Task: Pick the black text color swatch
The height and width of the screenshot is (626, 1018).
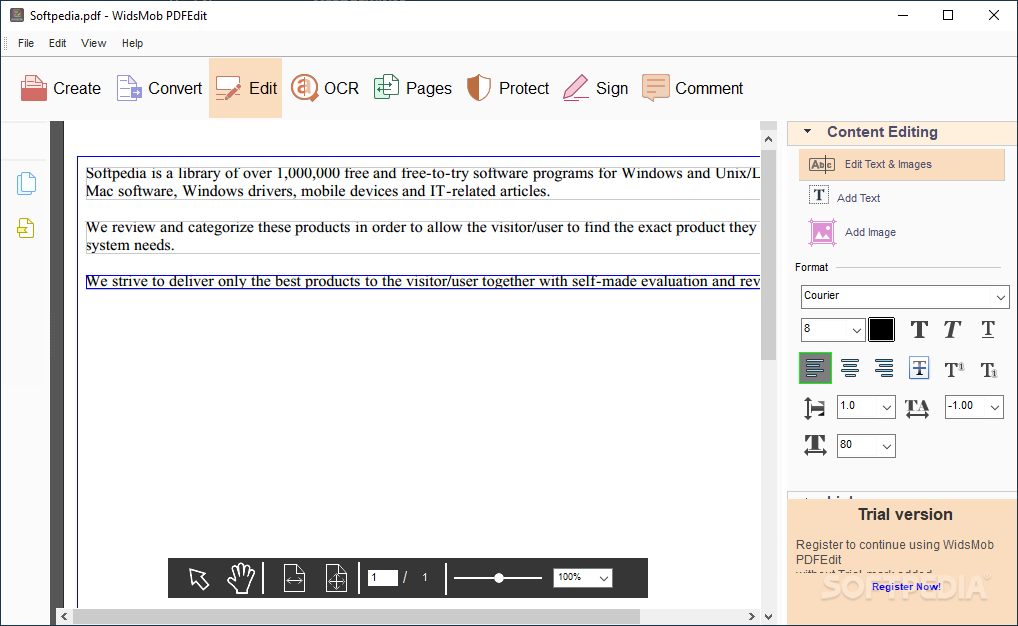Action: (x=881, y=329)
